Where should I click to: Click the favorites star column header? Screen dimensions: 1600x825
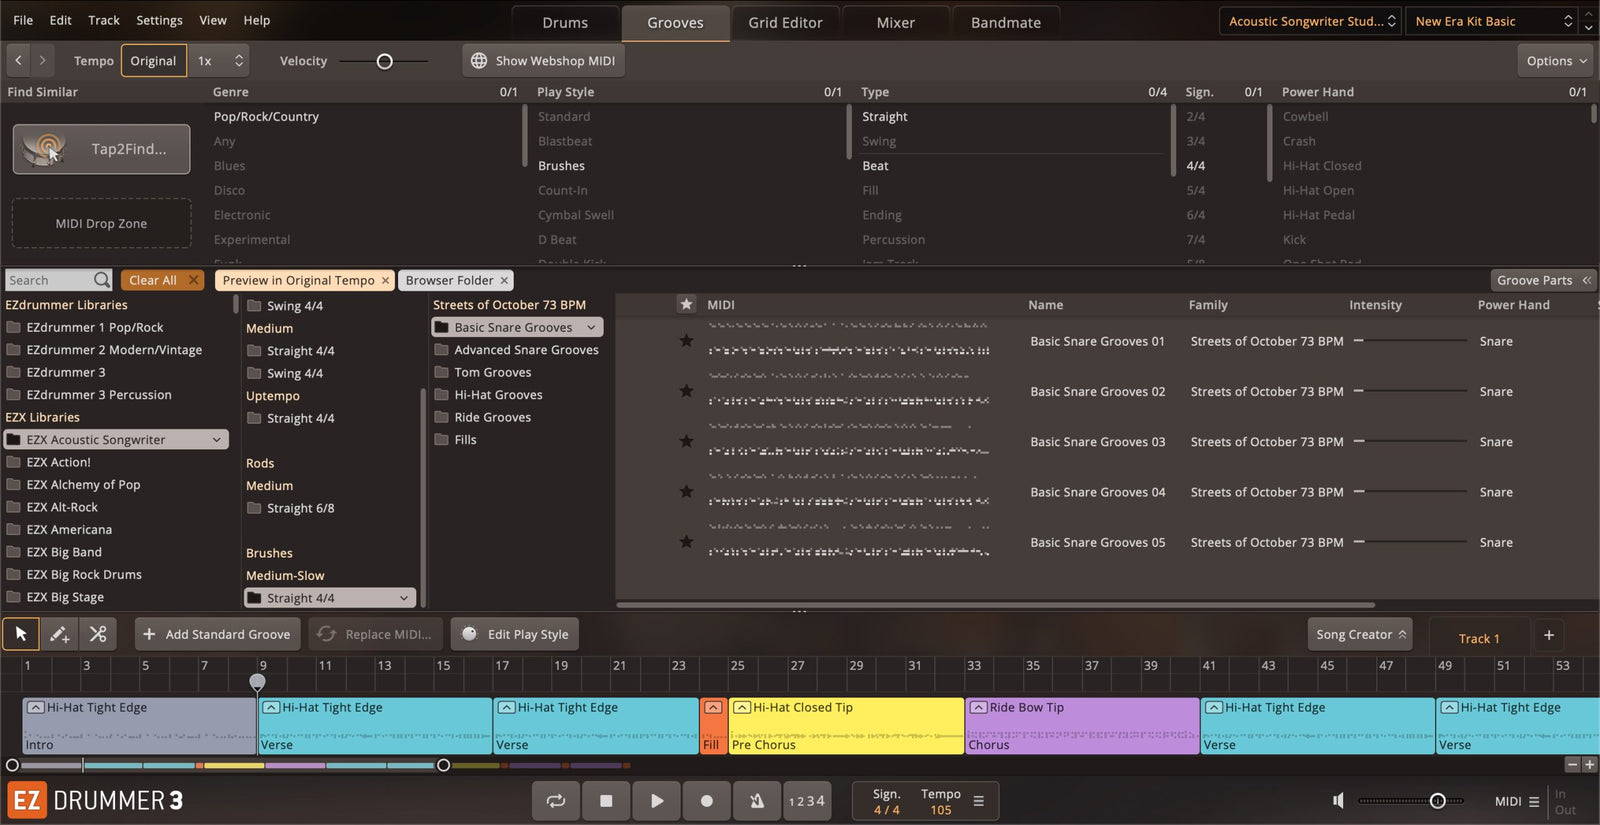(x=686, y=304)
